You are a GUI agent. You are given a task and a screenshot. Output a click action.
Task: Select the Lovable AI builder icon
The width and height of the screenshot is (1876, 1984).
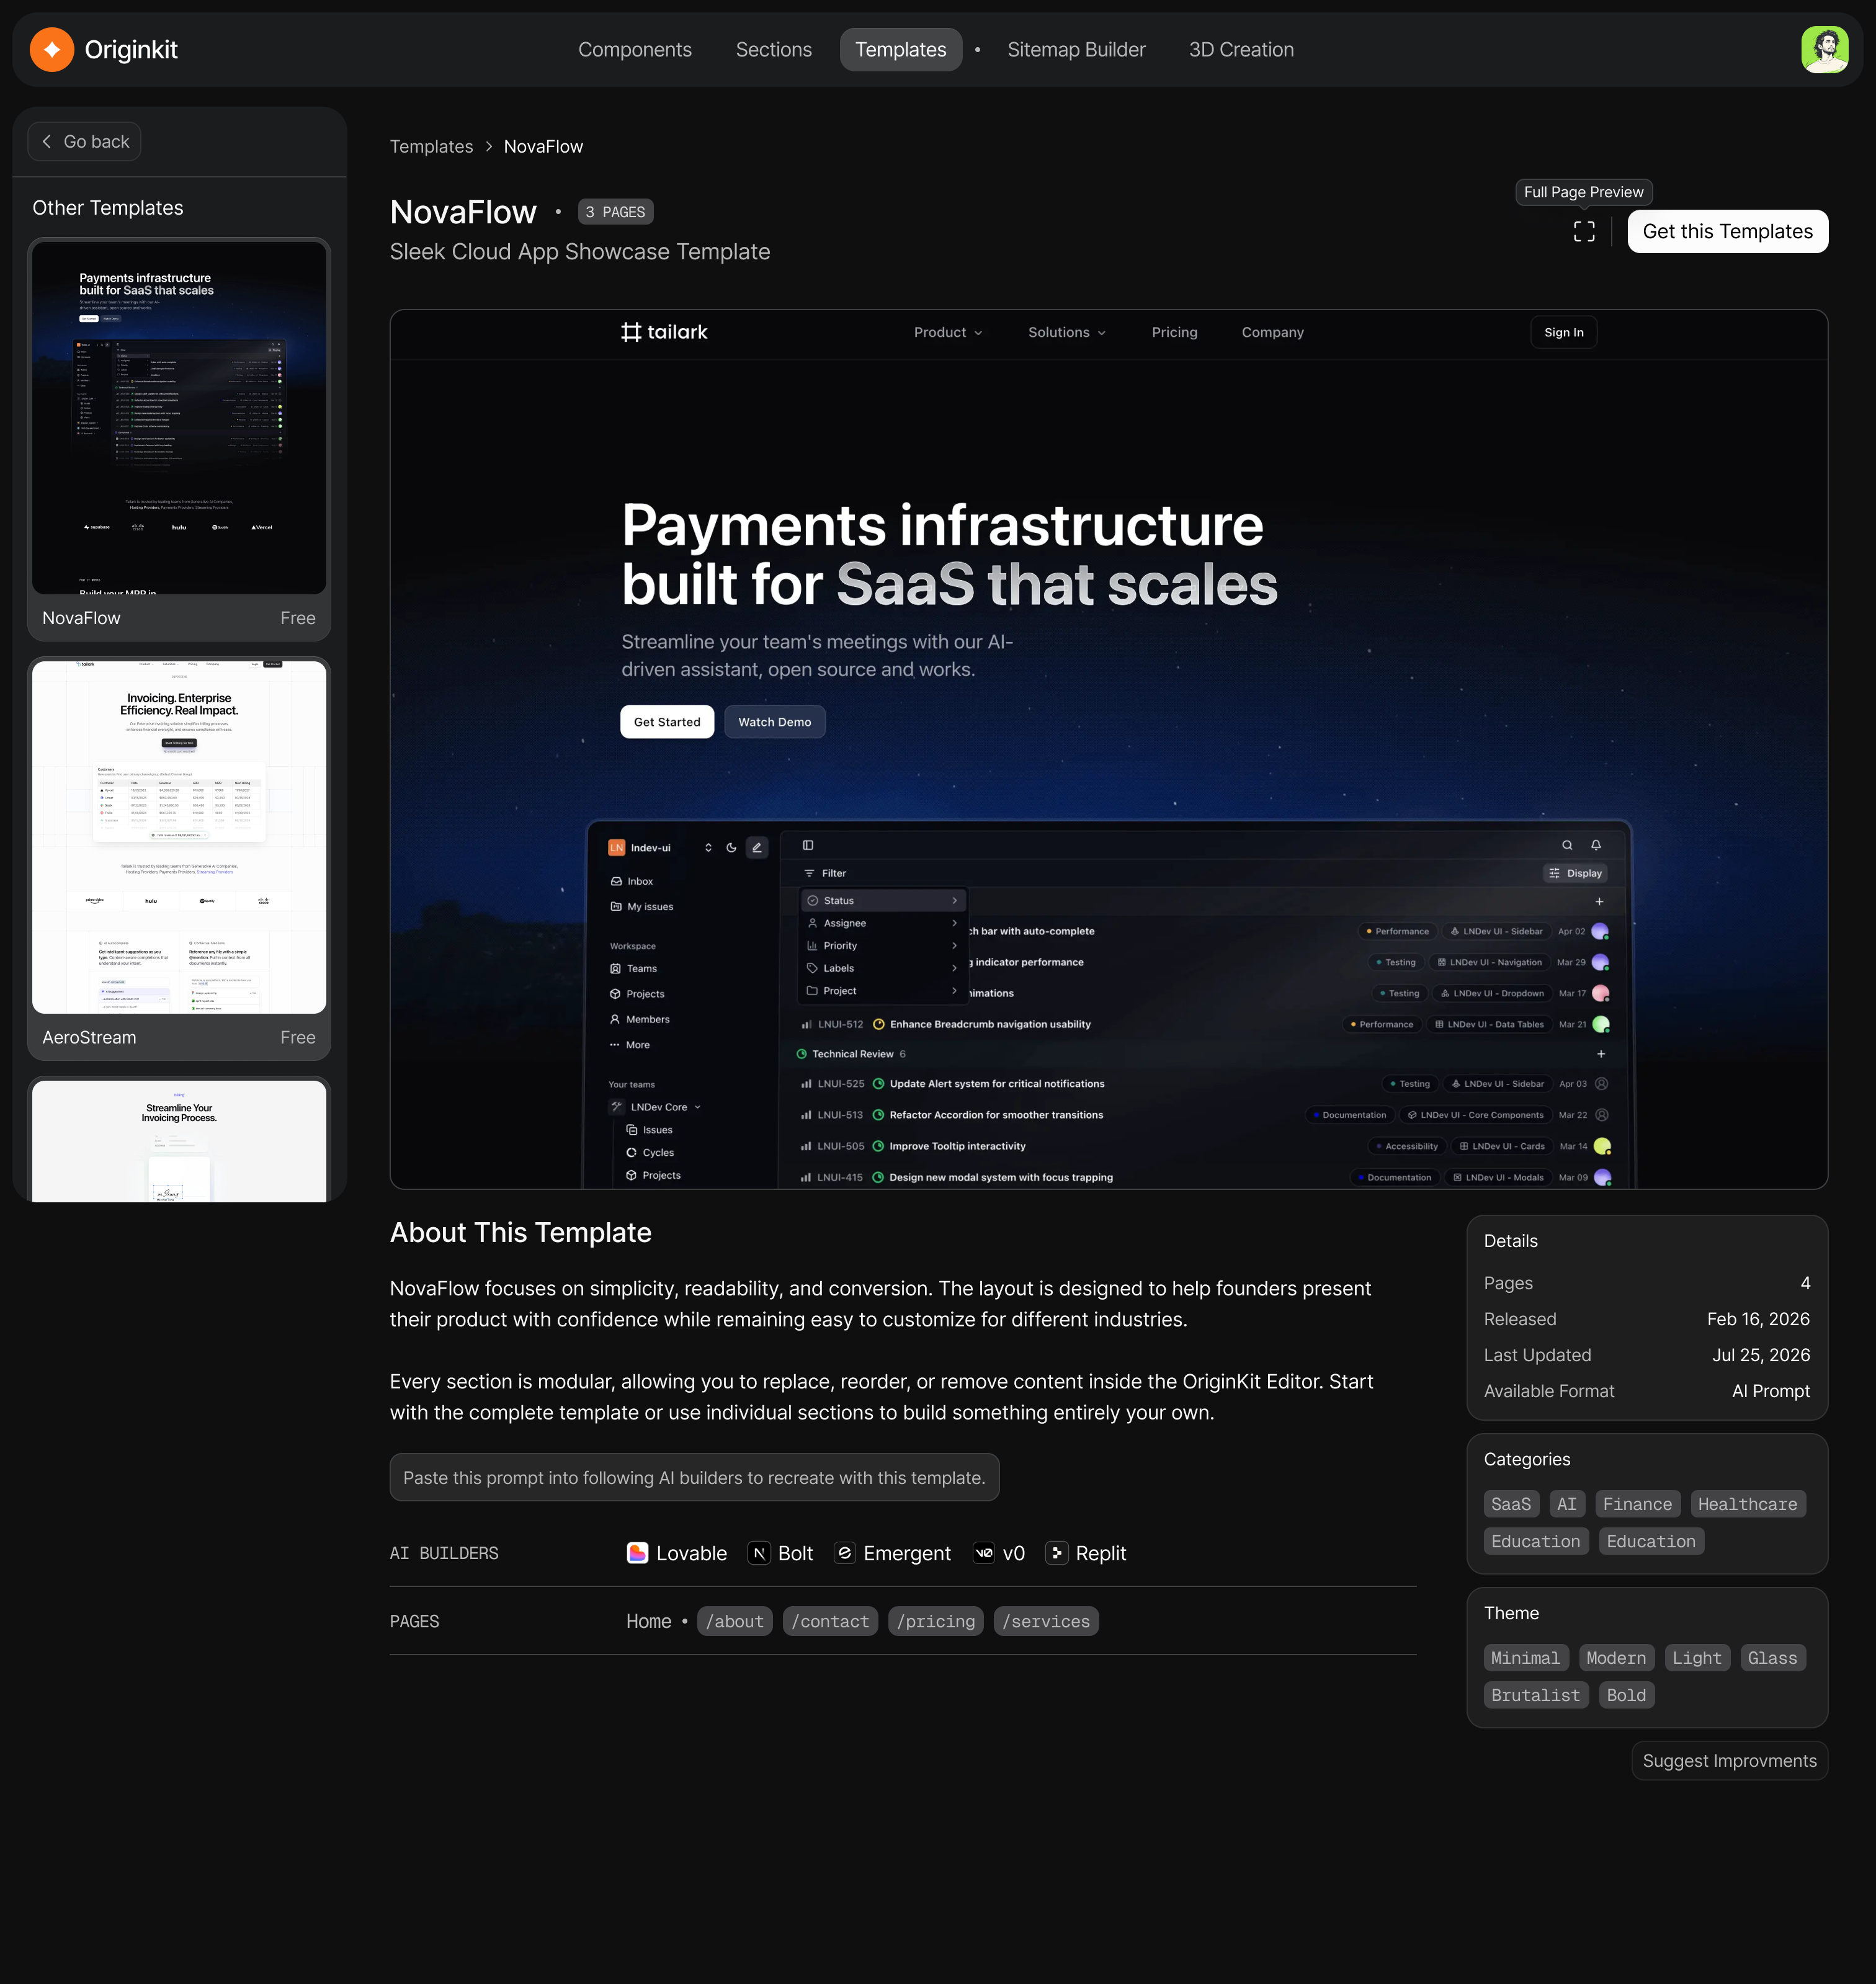pos(637,1553)
